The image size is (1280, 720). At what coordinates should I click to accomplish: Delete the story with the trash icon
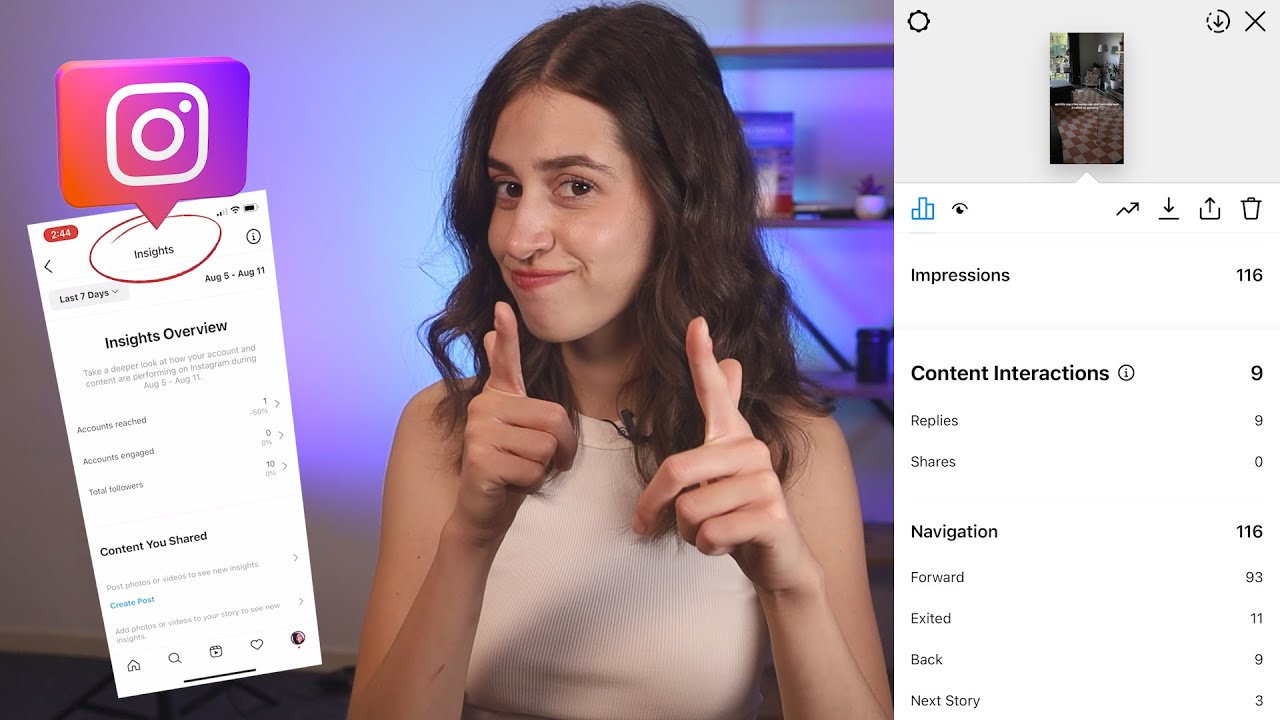(x=1251, y=209)
